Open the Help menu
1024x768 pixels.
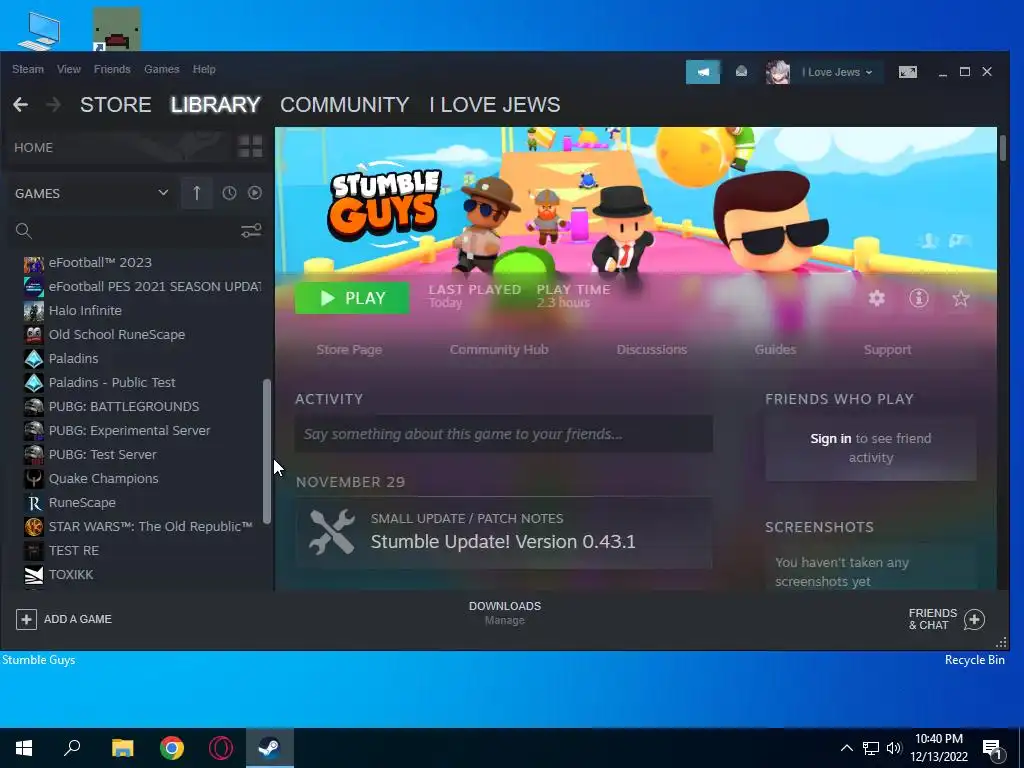point(204,69)
